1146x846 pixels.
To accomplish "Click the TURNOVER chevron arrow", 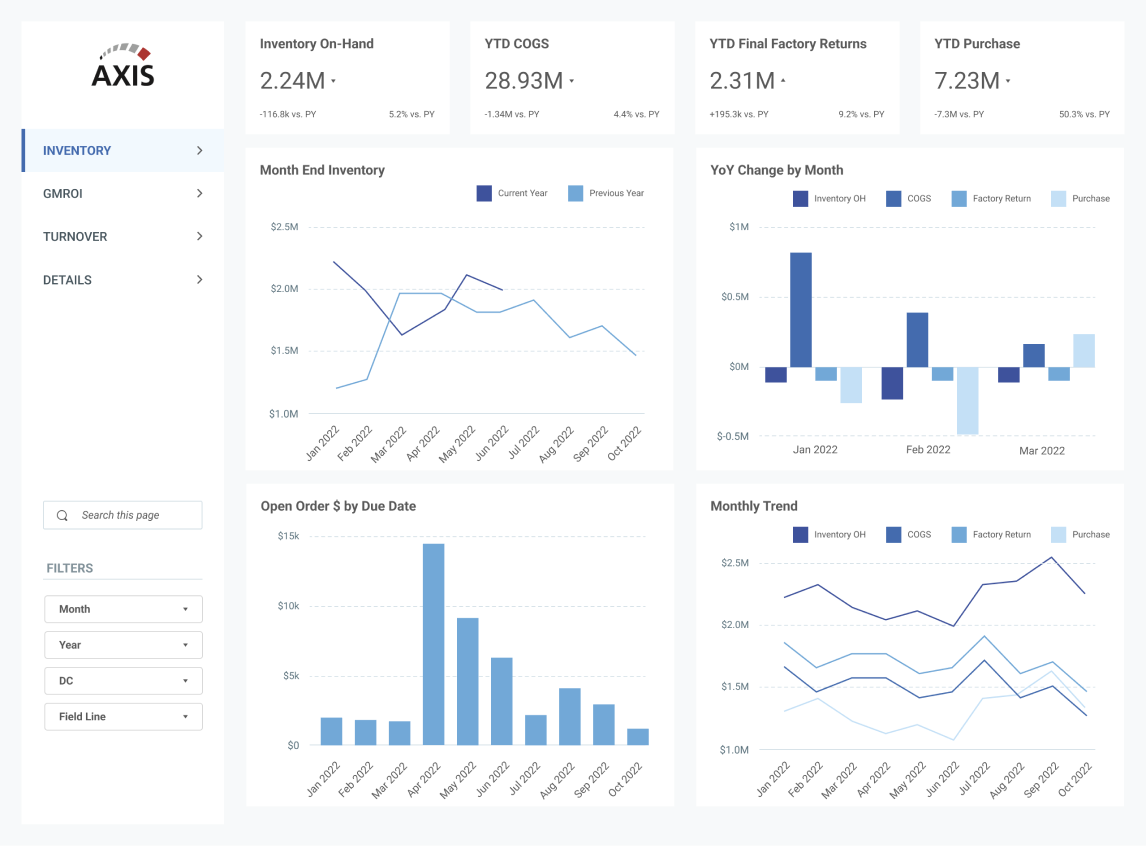I will pos(200,237).
